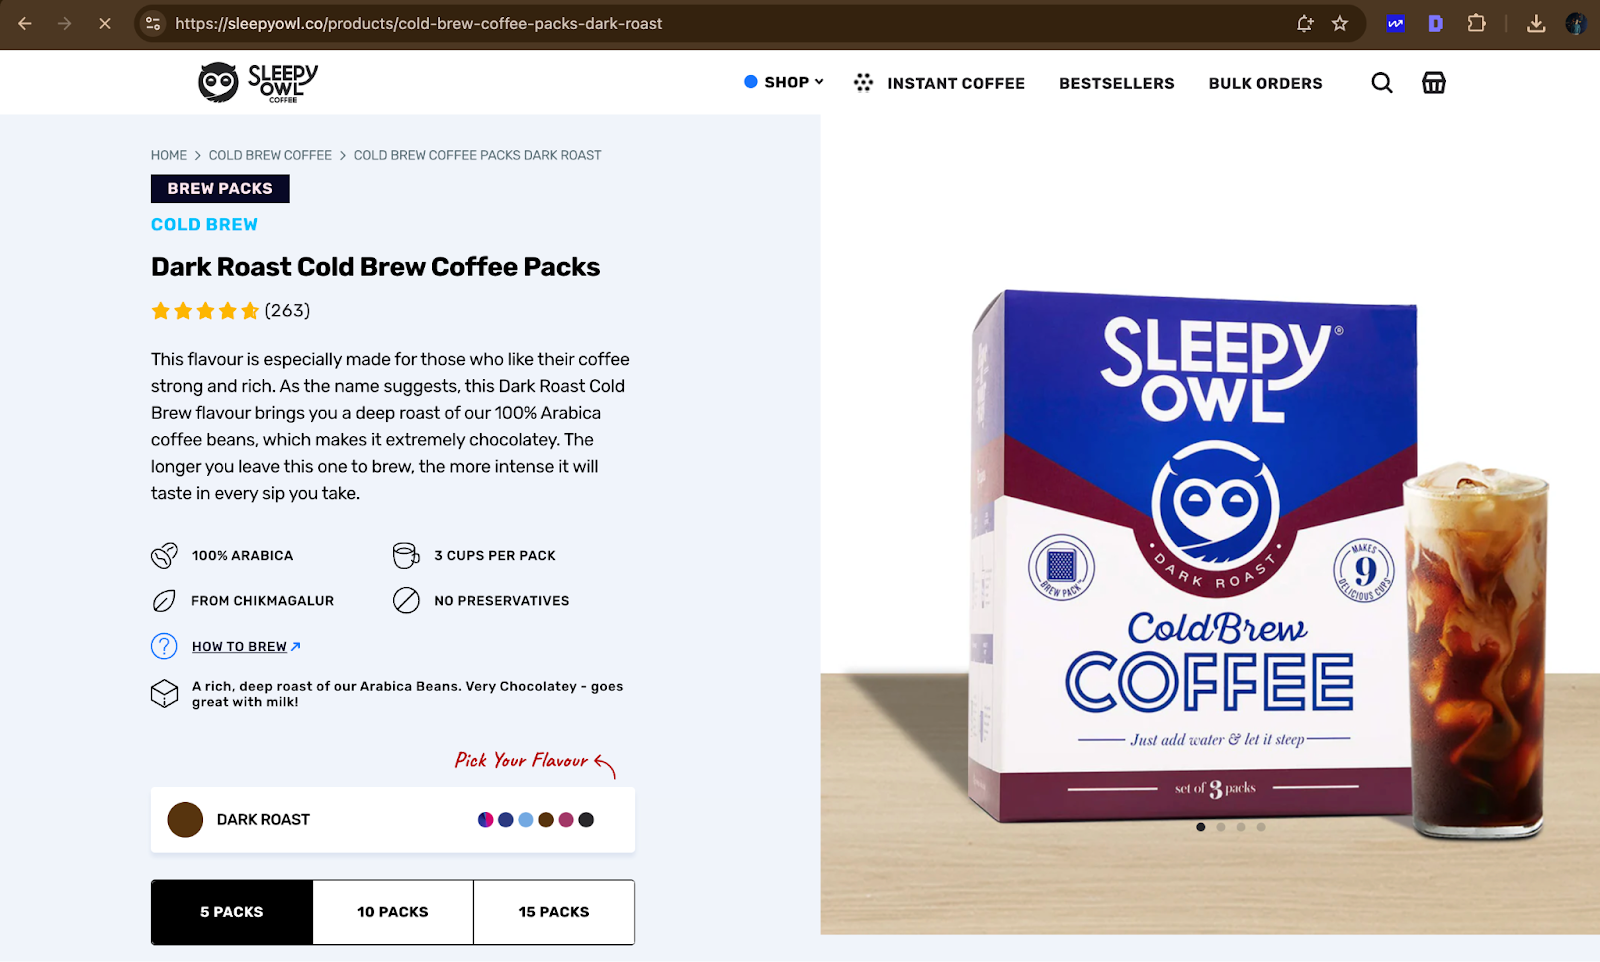Select the 10 PACKS option

click(393, 912)
